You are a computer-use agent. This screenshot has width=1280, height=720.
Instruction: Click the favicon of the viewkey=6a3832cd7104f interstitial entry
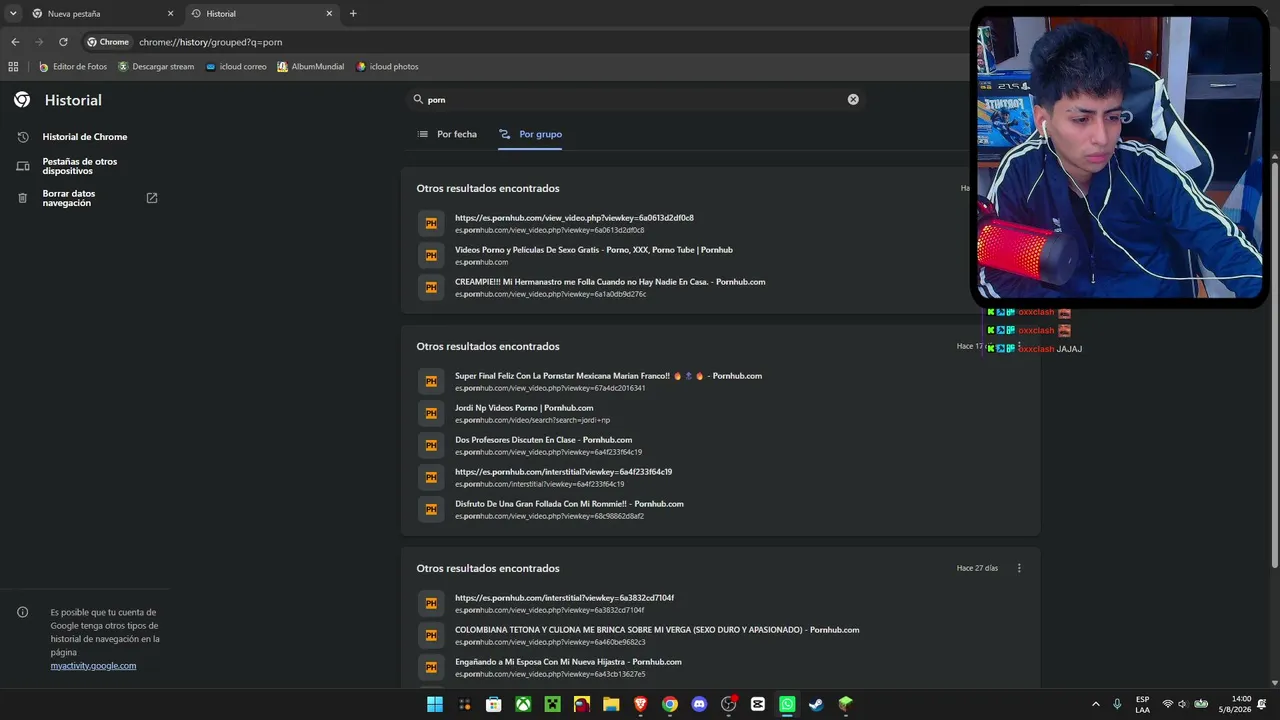(431, 603)
